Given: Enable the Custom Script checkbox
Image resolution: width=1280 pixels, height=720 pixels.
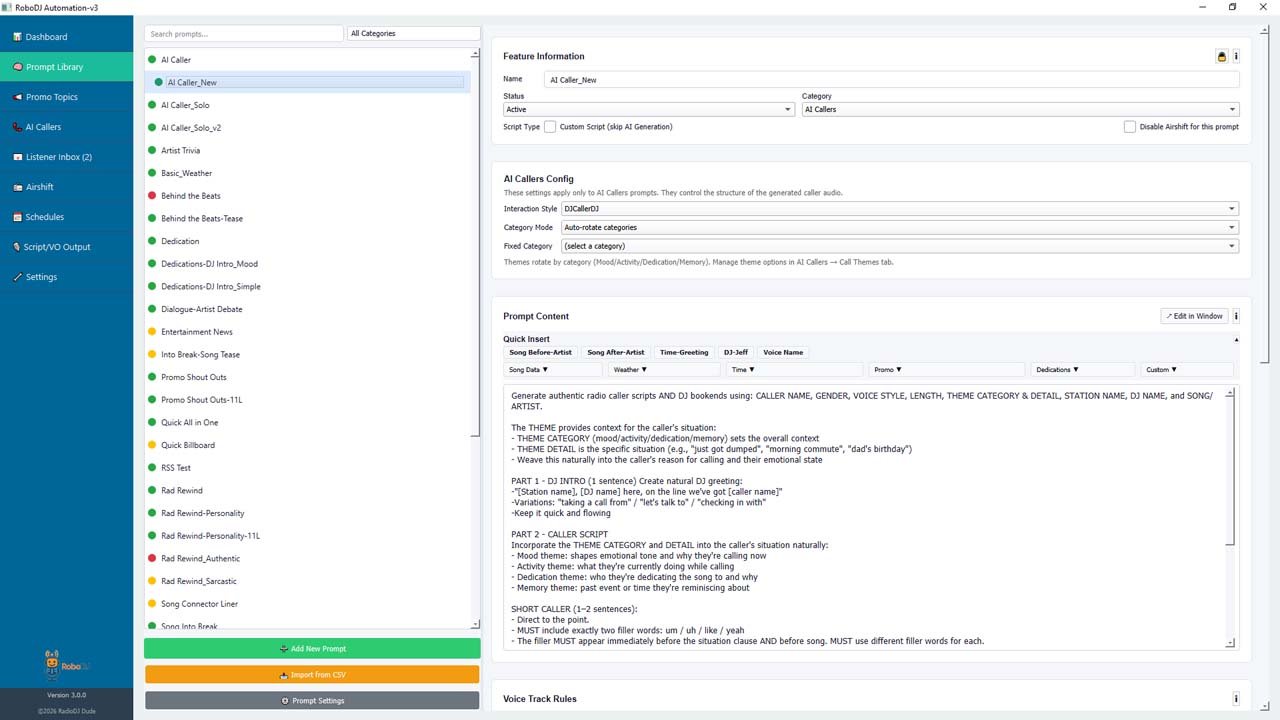Looking at the screenshot, I should point(550,127).
